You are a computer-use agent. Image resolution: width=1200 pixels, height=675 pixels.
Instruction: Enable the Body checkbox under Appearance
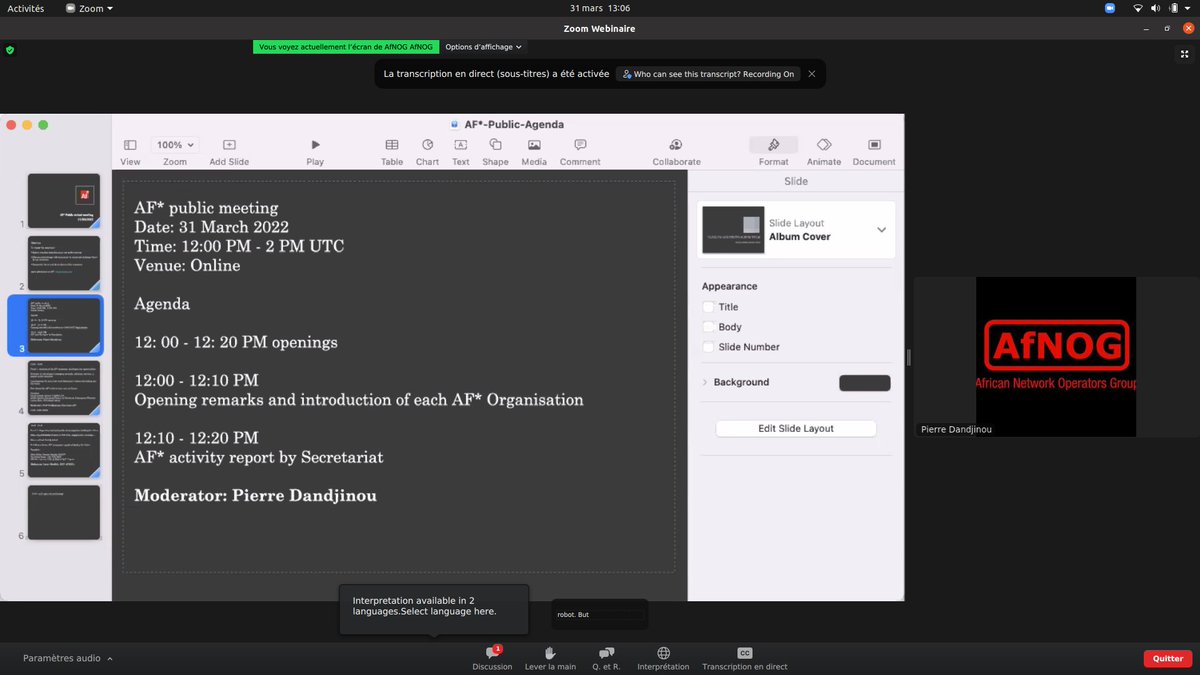tap(709, 327)
